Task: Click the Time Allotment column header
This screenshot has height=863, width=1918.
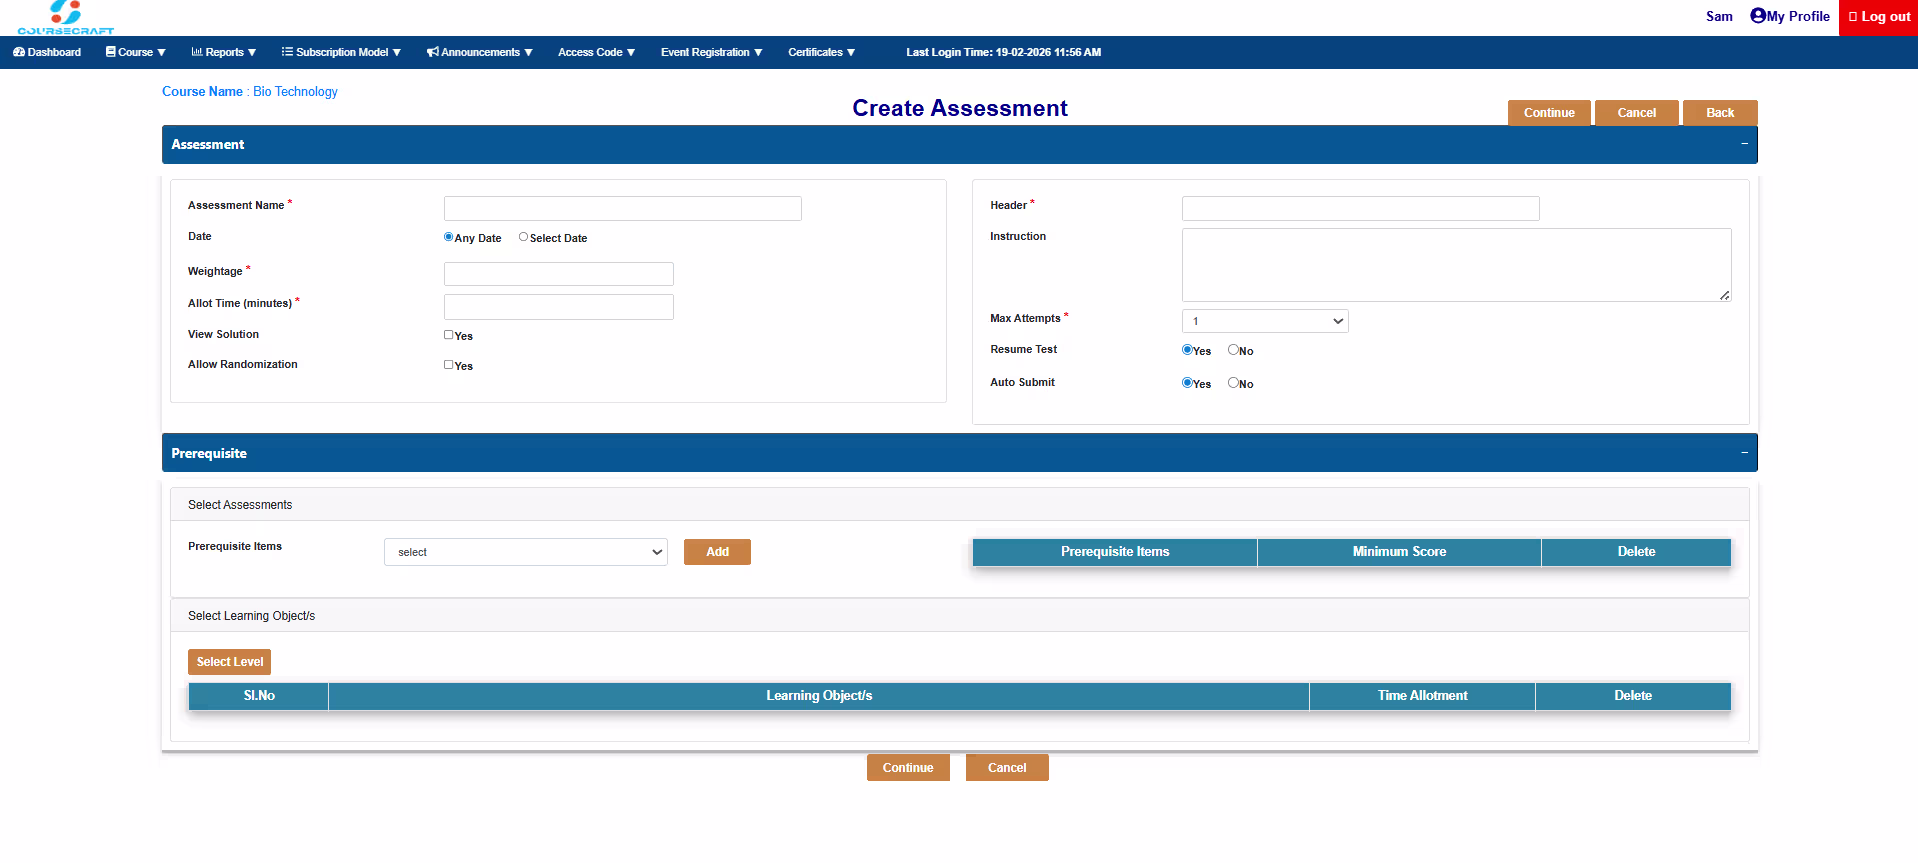Action: coord(1422,696)
